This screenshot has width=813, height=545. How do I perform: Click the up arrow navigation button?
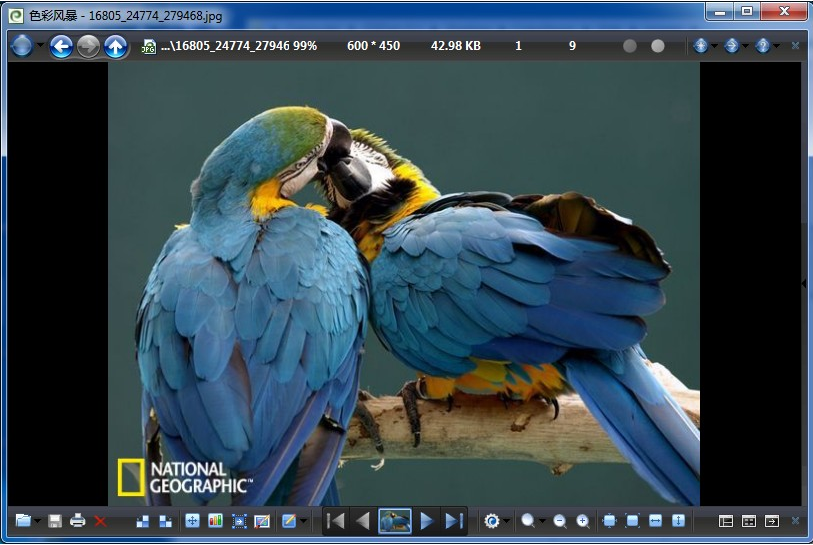[x=116, y=46]
